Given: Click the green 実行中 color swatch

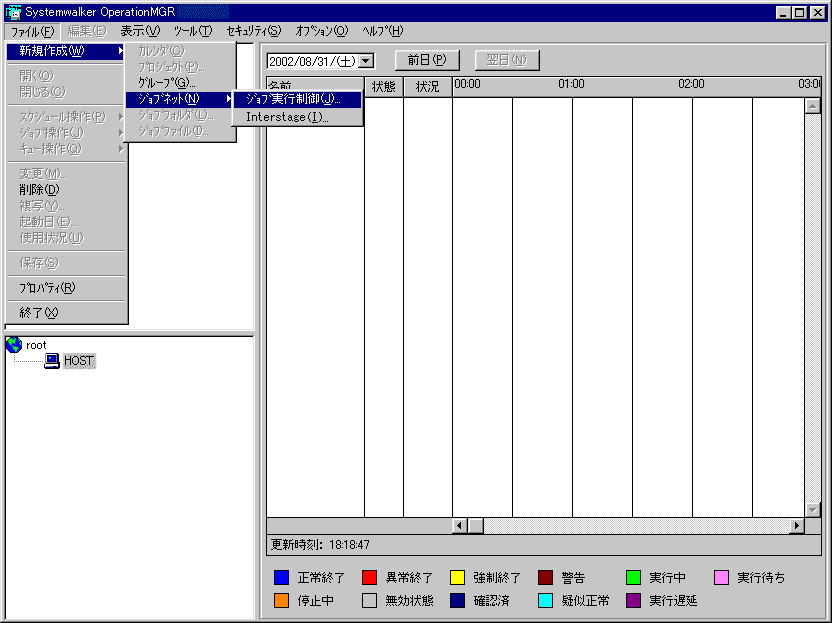Looking at the screenshot, I should point(634,577).
